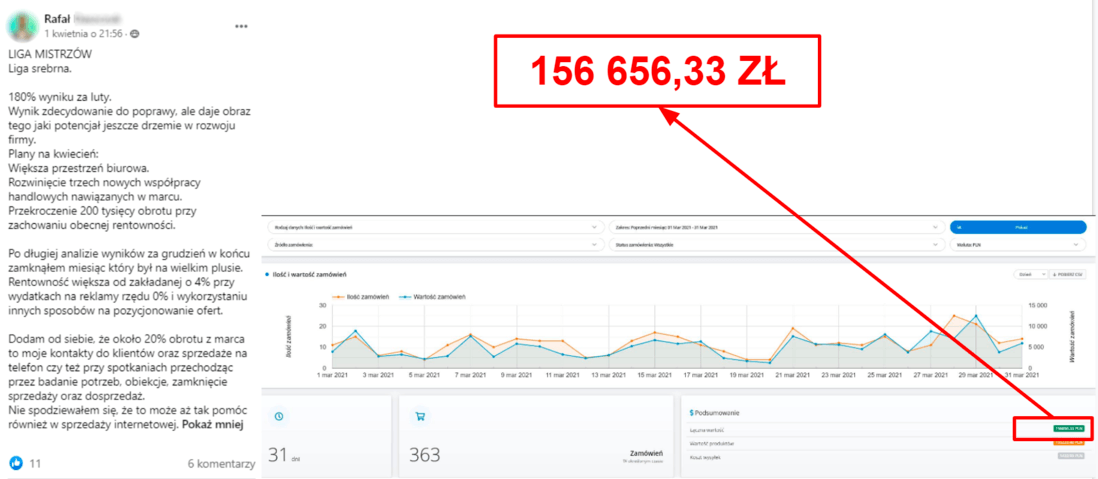The image size is (1098, 479).
Task: Open the 'Rodzaj danych' dropdown
Action: (x=434, y=227)
